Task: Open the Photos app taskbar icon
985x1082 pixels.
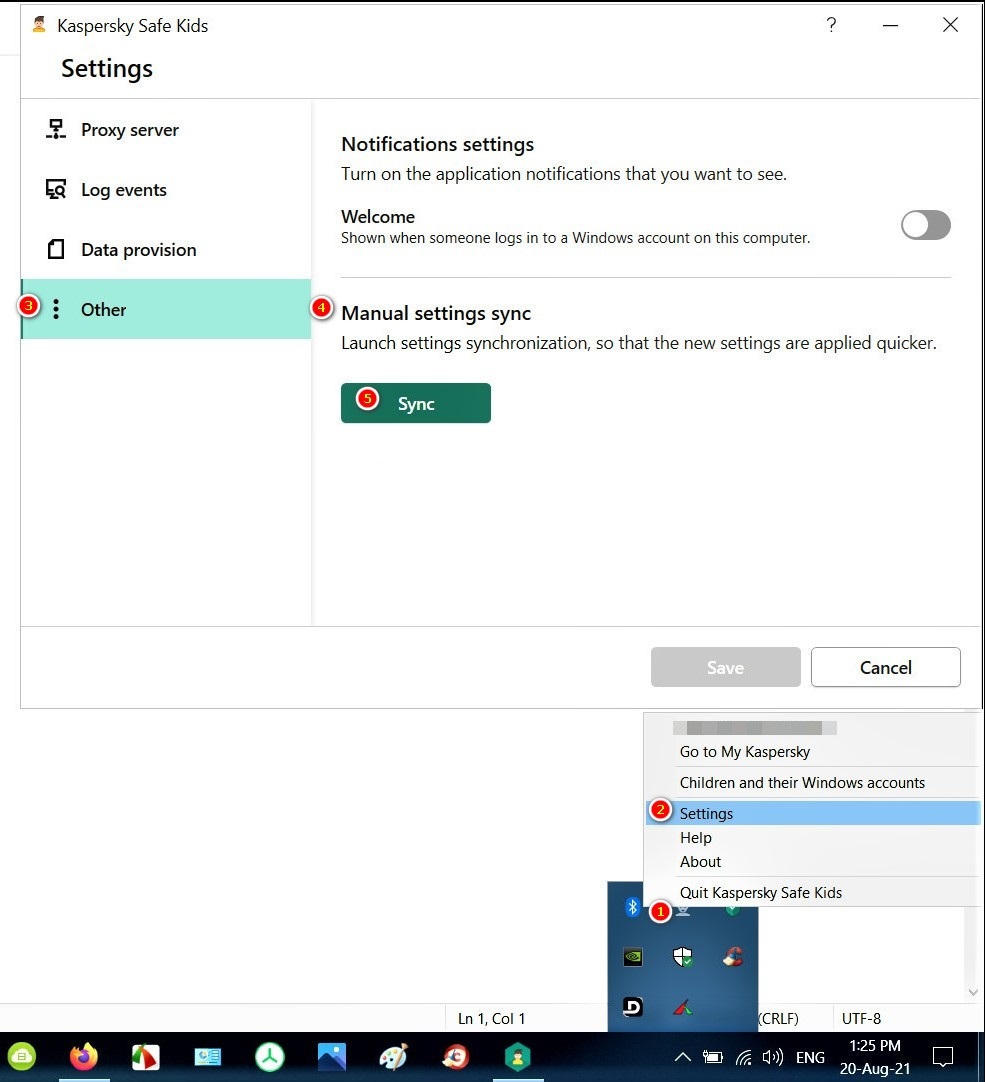Action: pos(332,1056)
